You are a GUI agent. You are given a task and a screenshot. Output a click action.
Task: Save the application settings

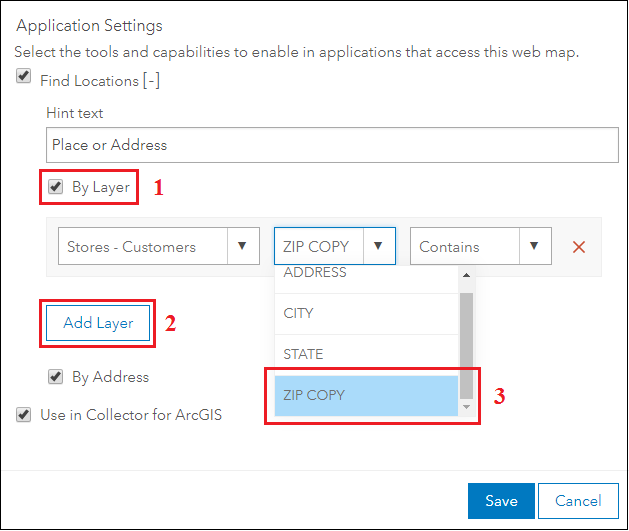501,501
